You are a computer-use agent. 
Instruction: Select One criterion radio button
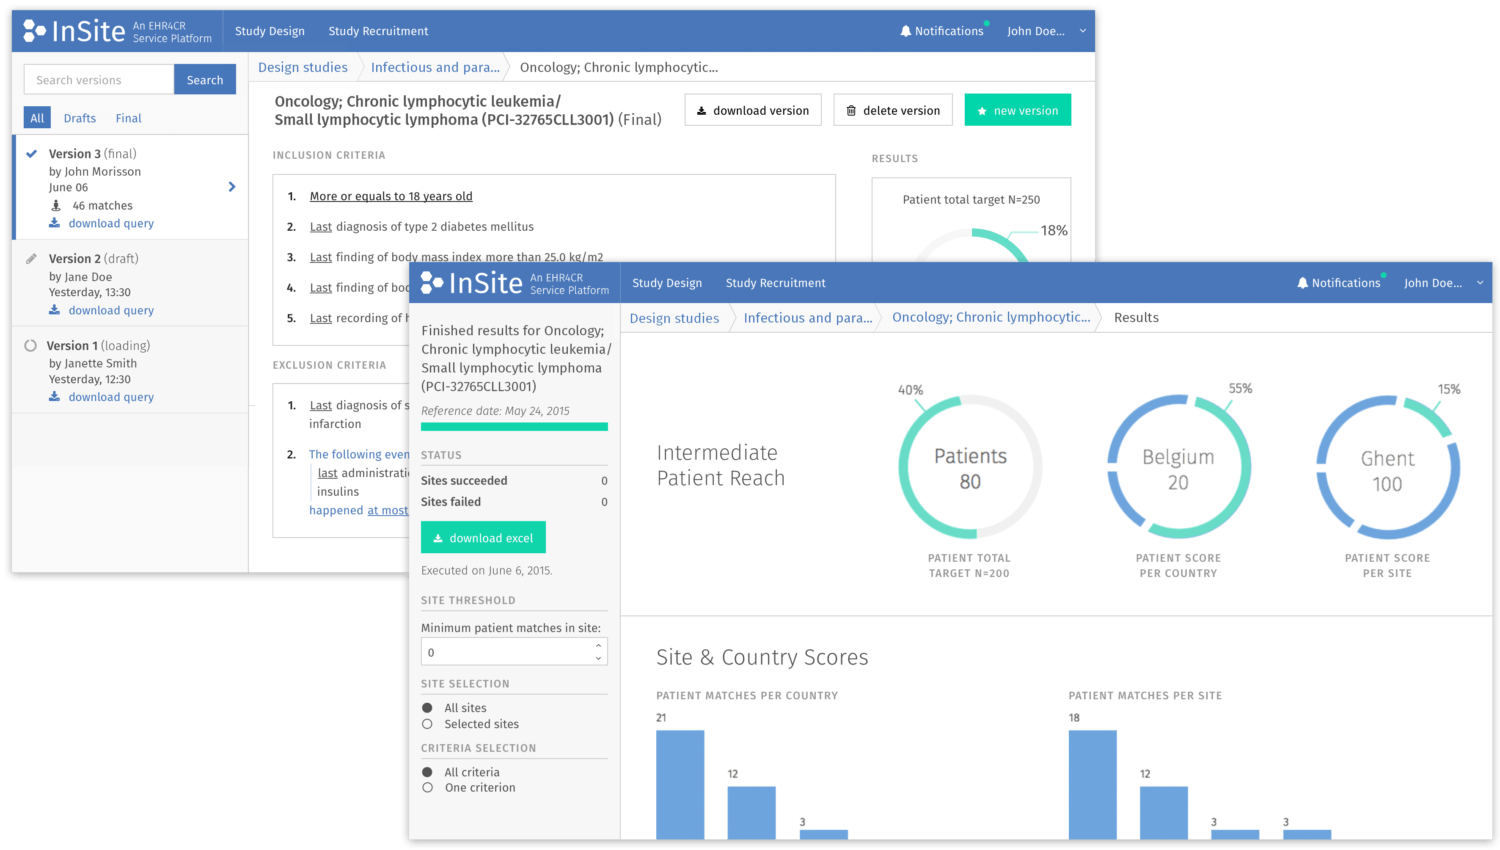click(427, 788)
